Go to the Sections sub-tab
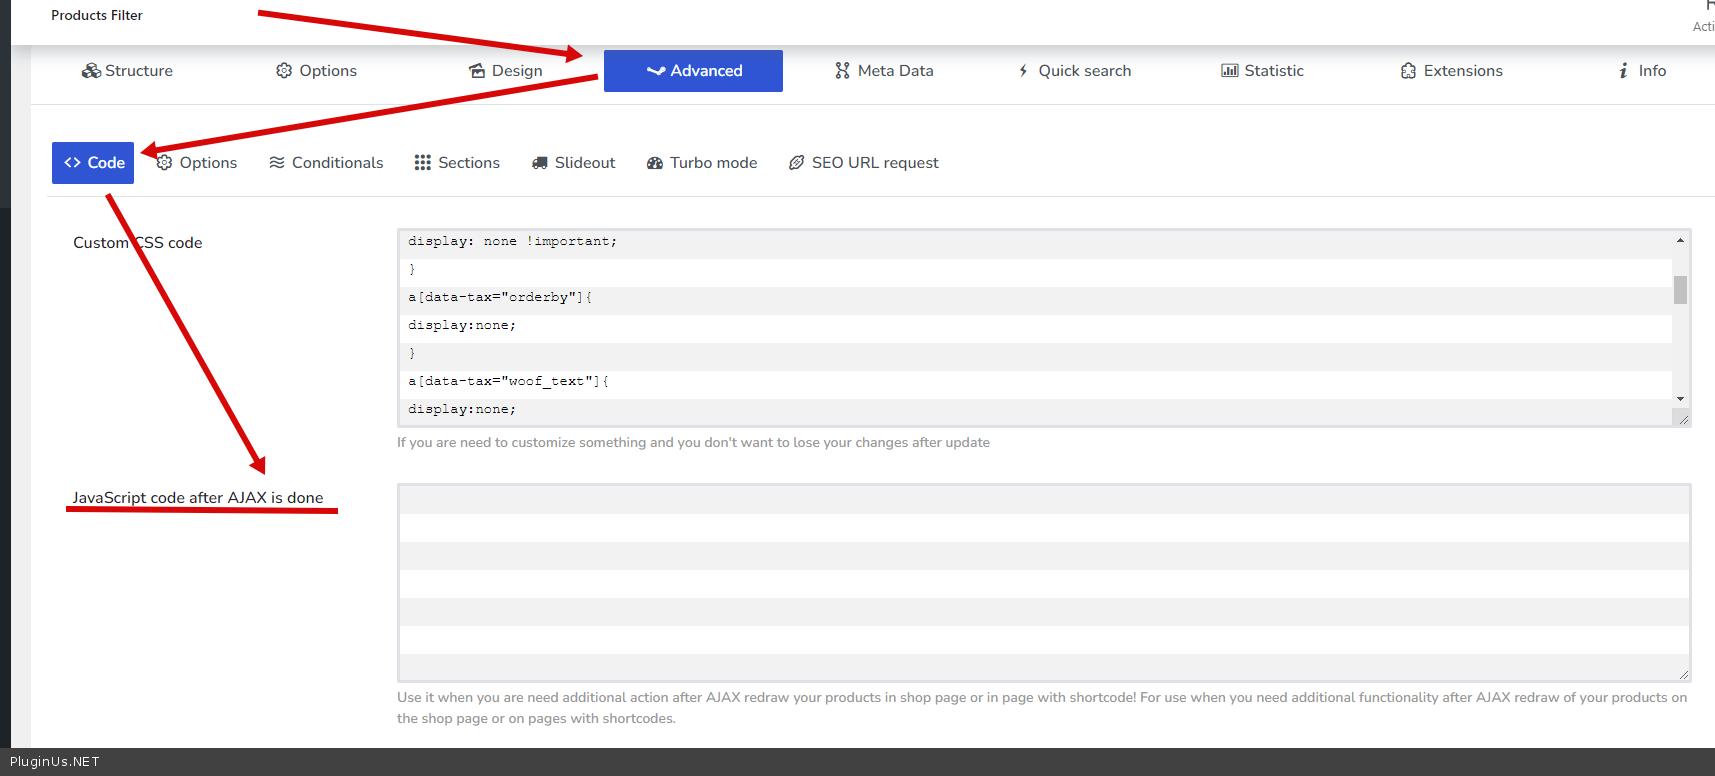The width and height of the screenshot is (1715, 776). pyautogui.click(x=457, y=163)
